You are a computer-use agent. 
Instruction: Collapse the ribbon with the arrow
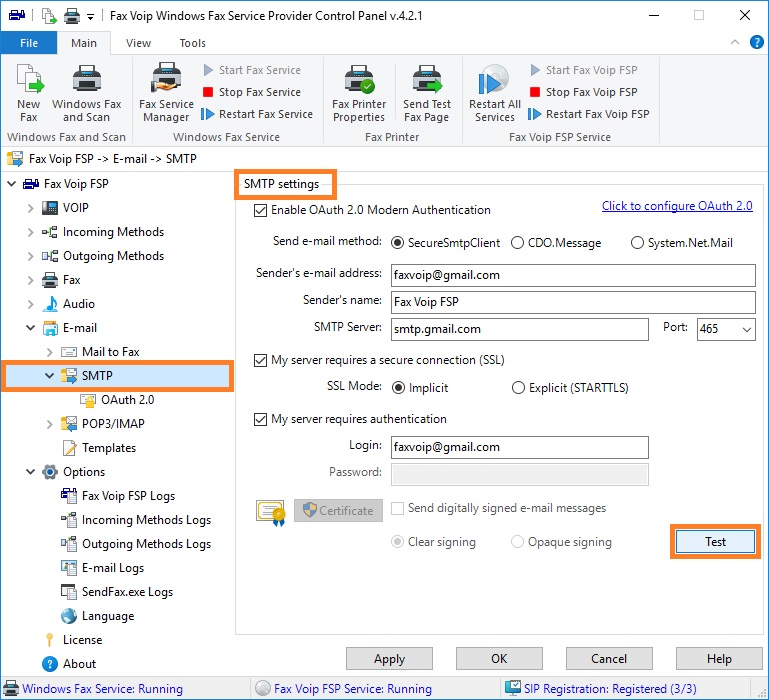(735, 42)
